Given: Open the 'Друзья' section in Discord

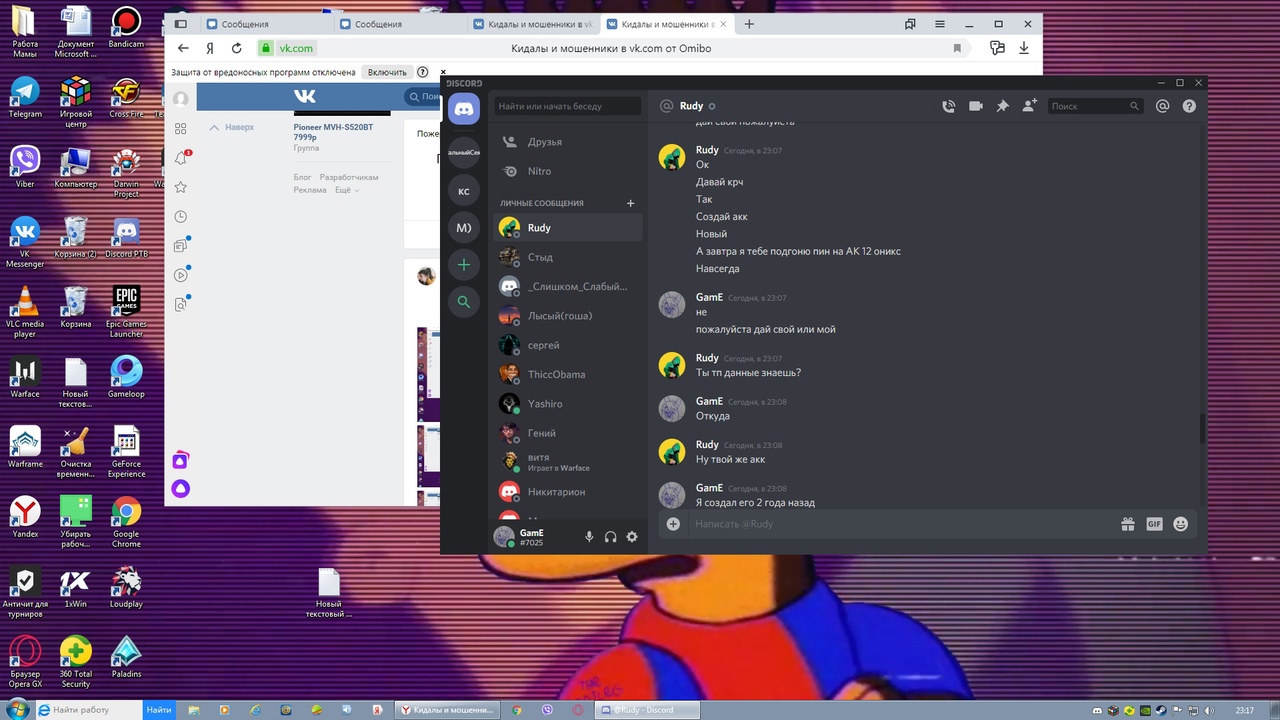Looking at the screenshot, I should tap(544, 142).
